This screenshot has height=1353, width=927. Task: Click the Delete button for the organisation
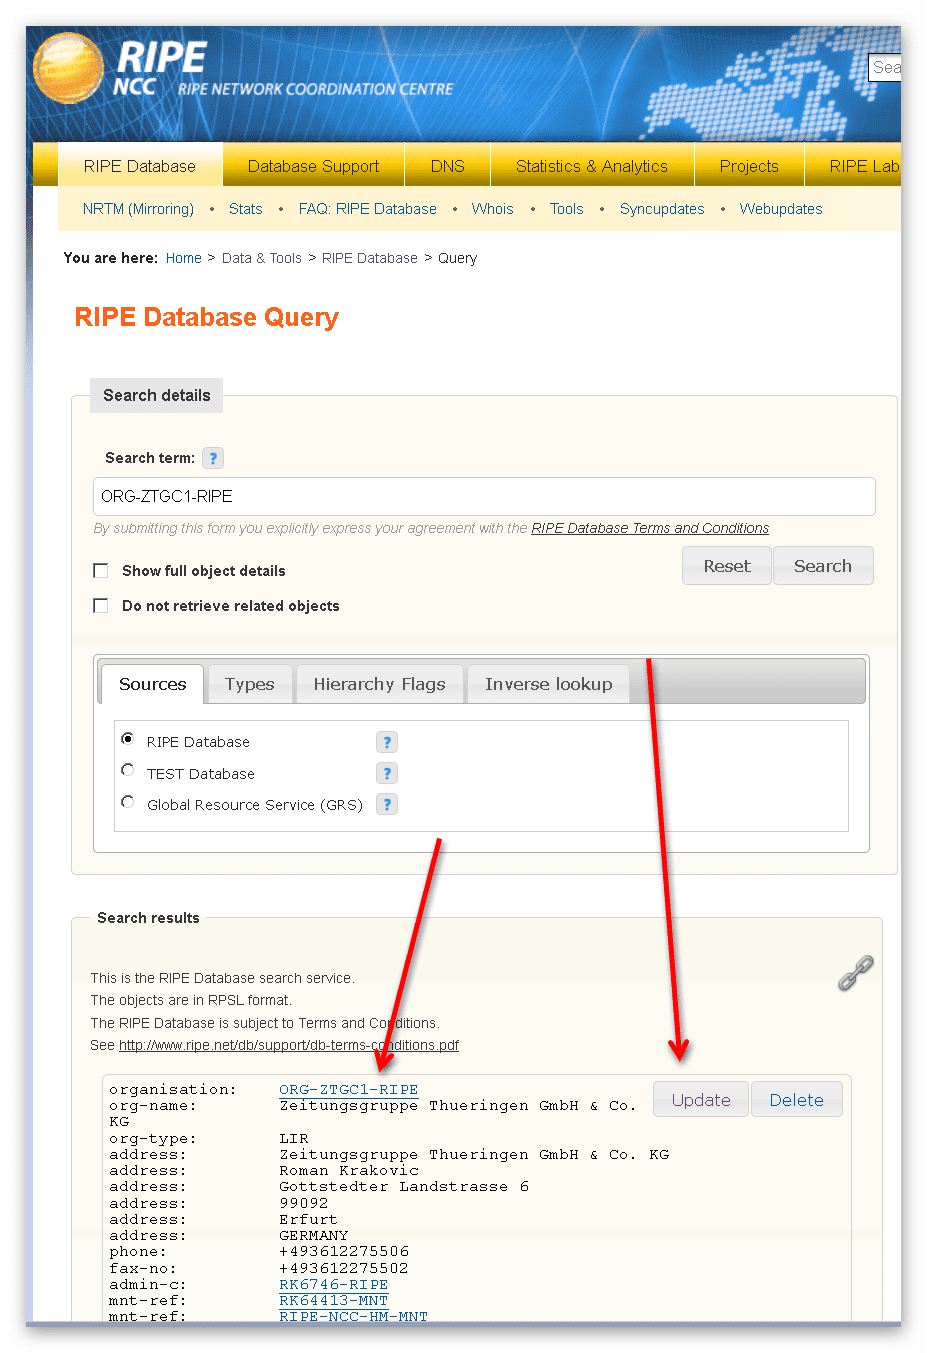click(797, 1100)
